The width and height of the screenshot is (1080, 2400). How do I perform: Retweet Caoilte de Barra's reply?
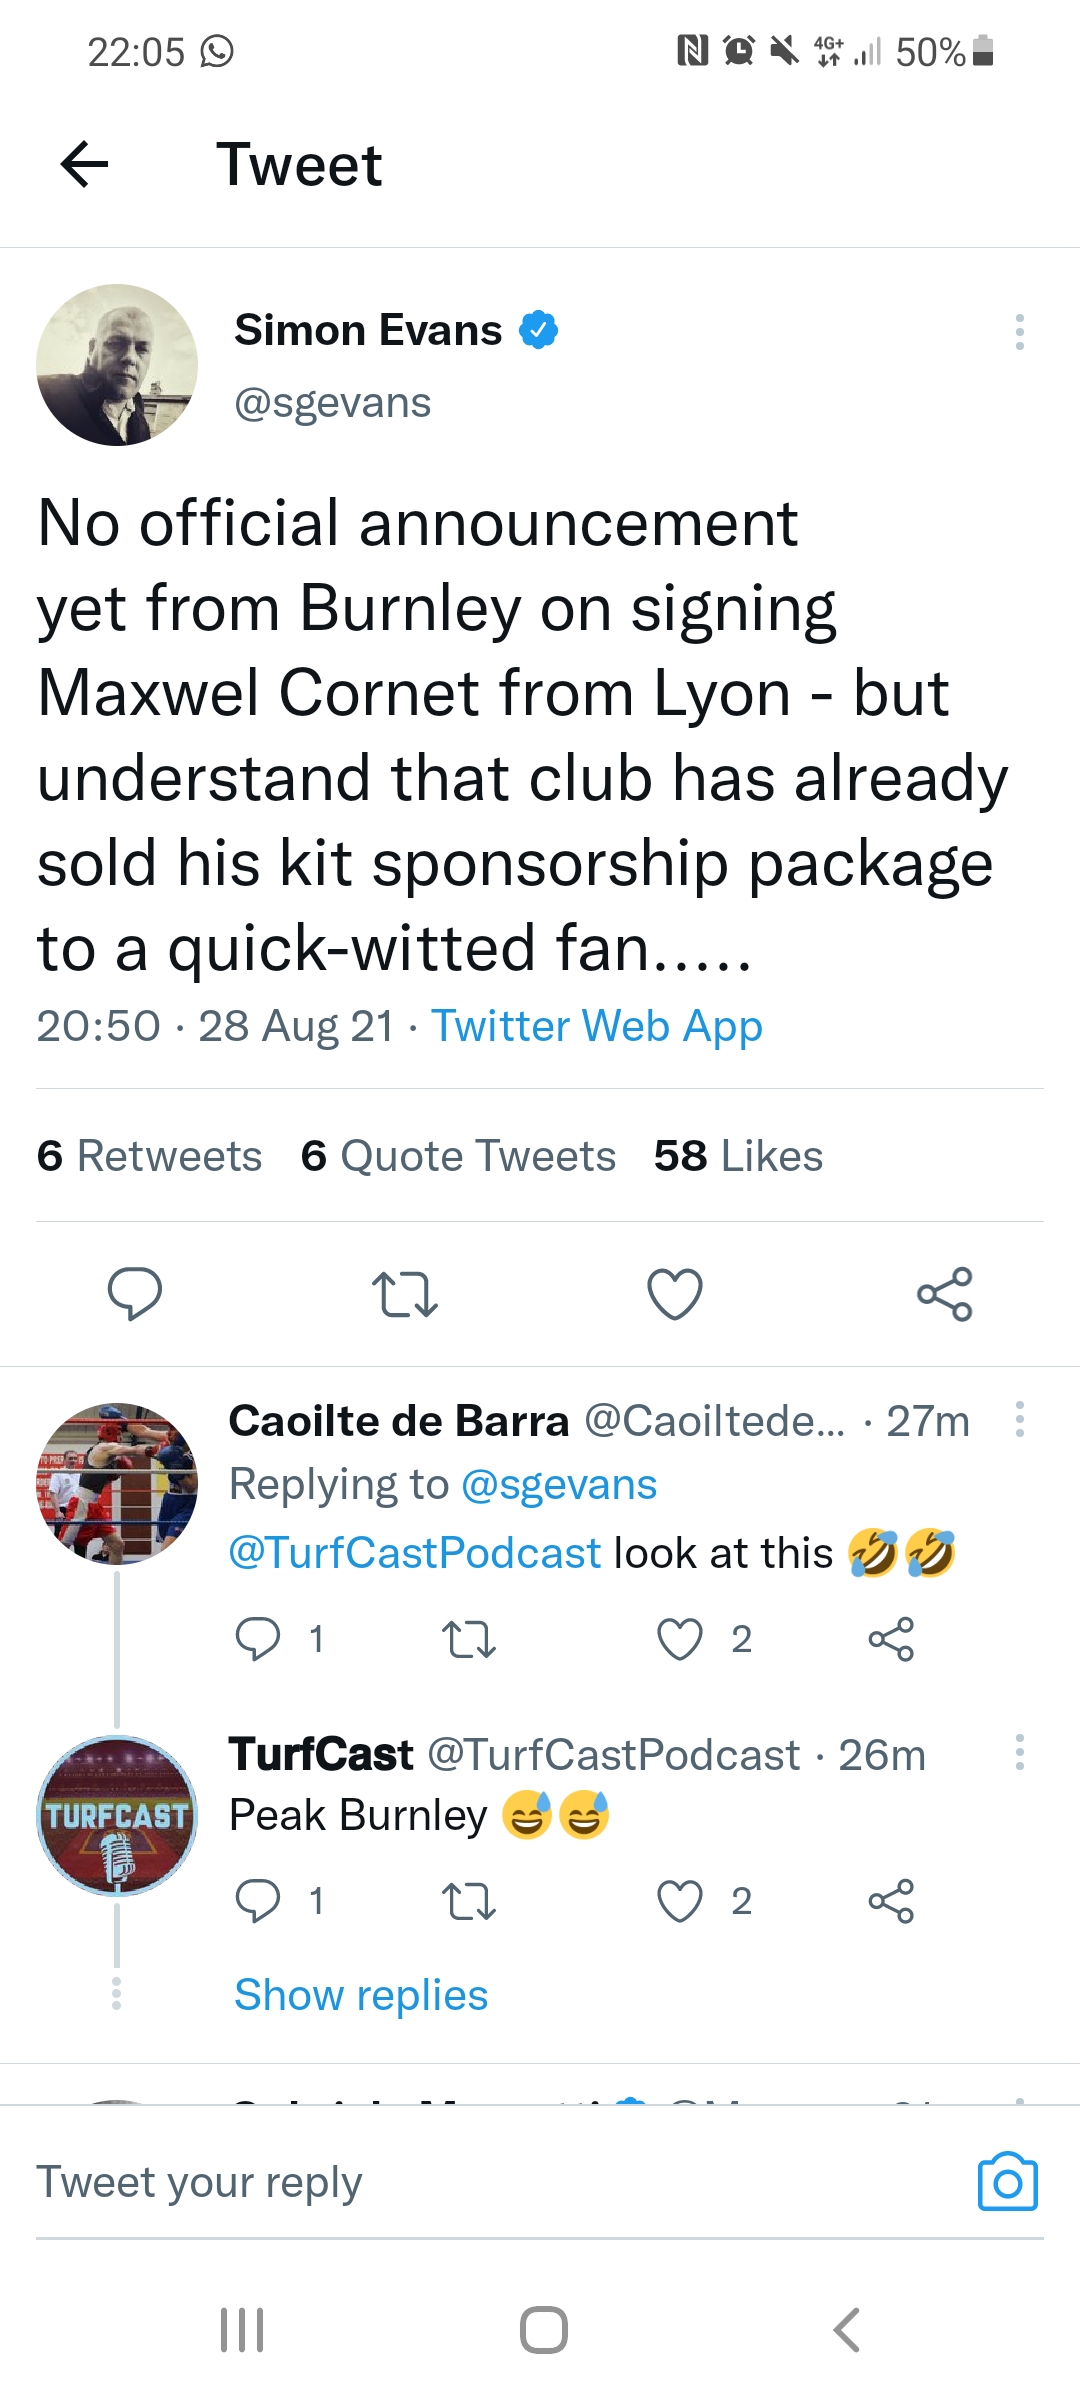tap(468, 1639)
